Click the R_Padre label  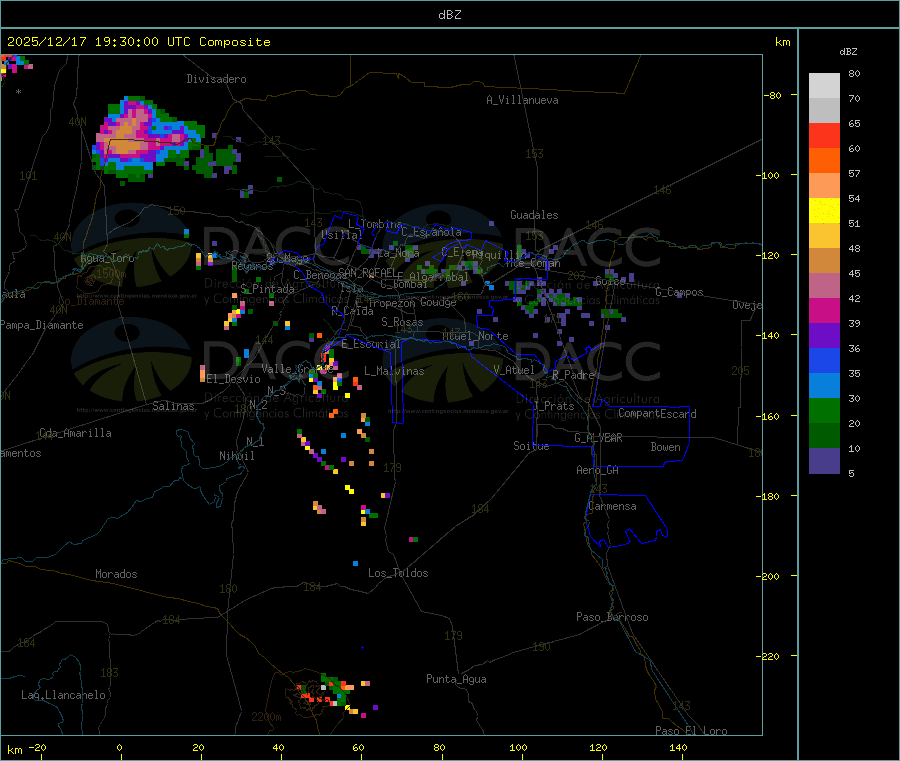coord(573,375)
